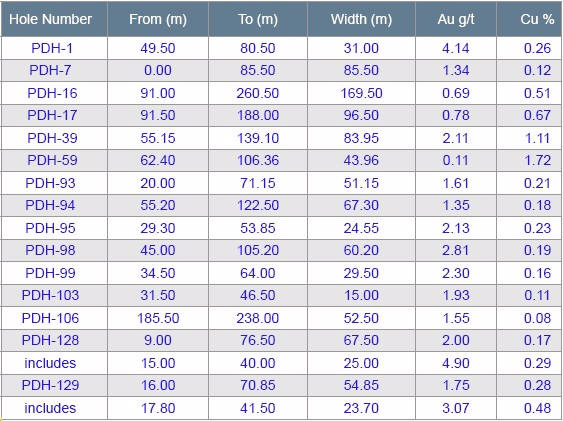The width and height of the screenshot is (563, 421).
Task: Select the PDH-106 row label
Action: click(50, 318)
